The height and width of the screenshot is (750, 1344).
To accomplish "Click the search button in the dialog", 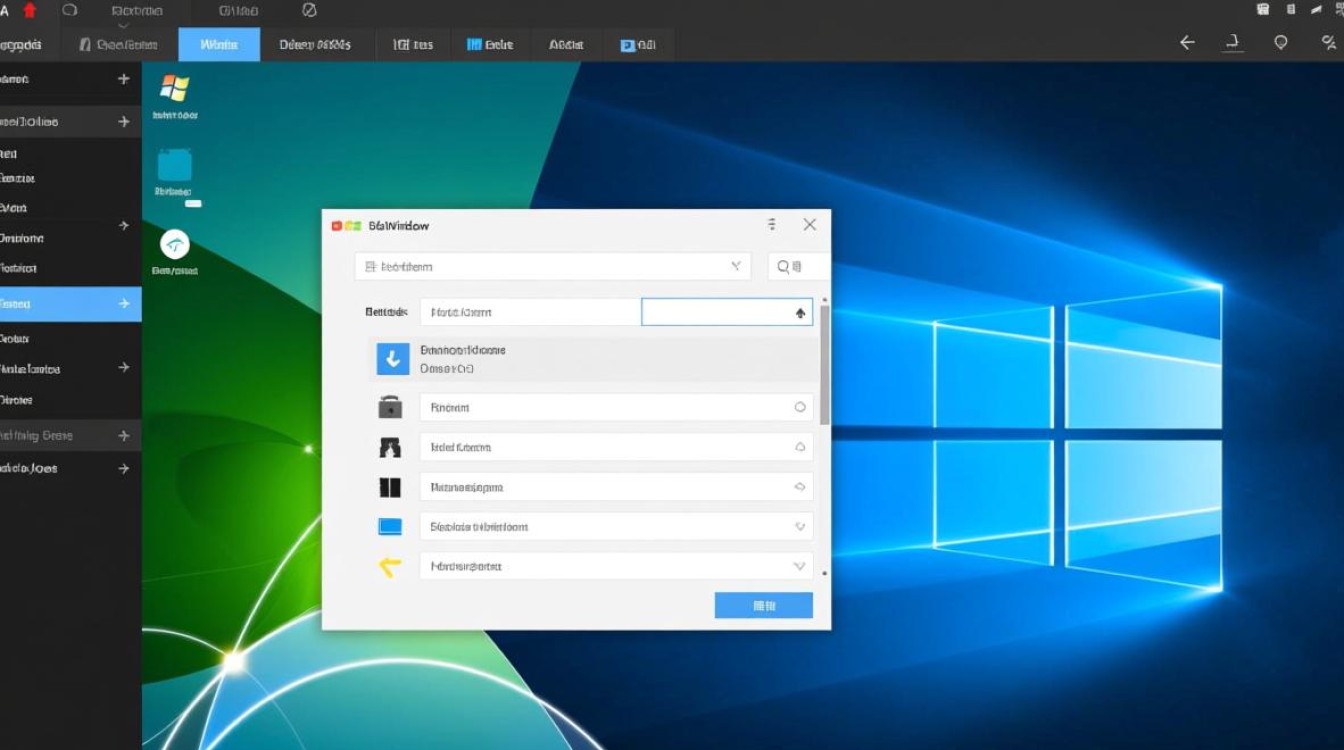I will (790, 267).
